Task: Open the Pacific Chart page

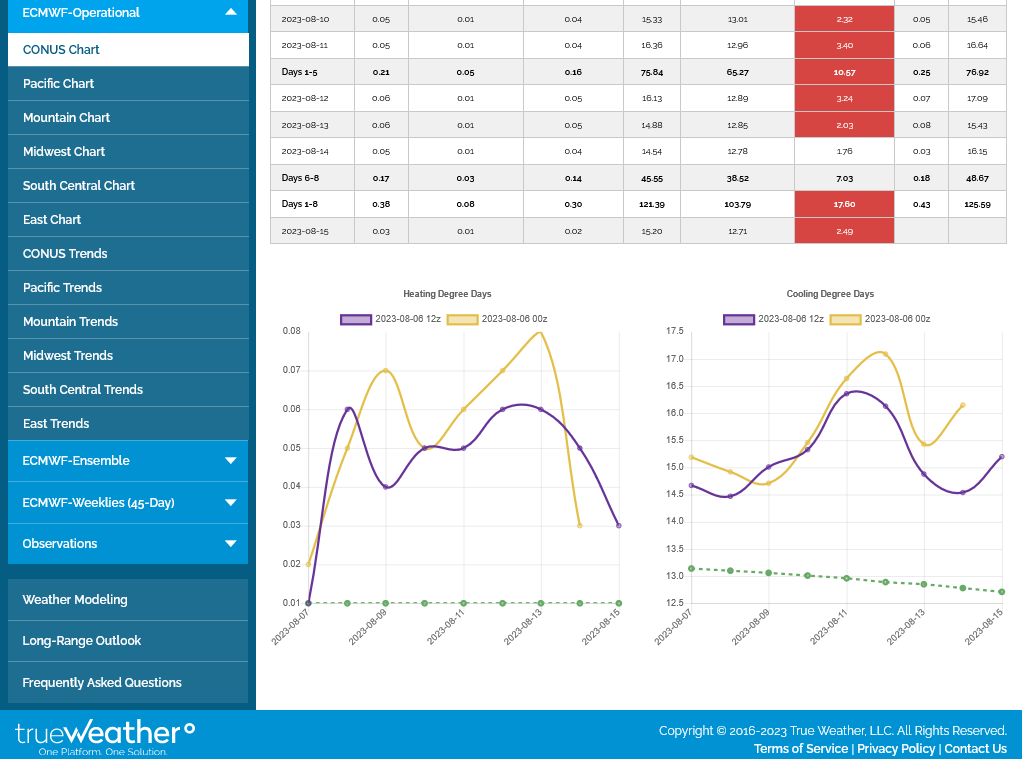Action: point(59,84)
